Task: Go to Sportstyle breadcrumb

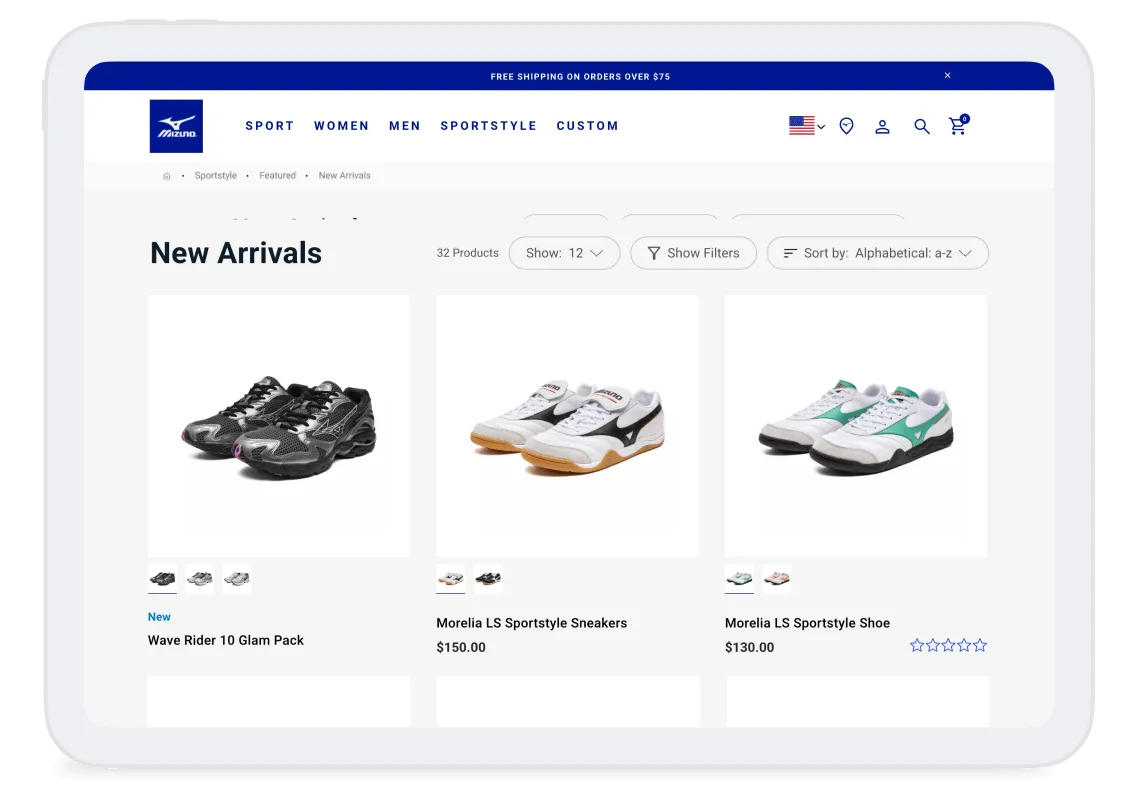Action: (216, 176)
